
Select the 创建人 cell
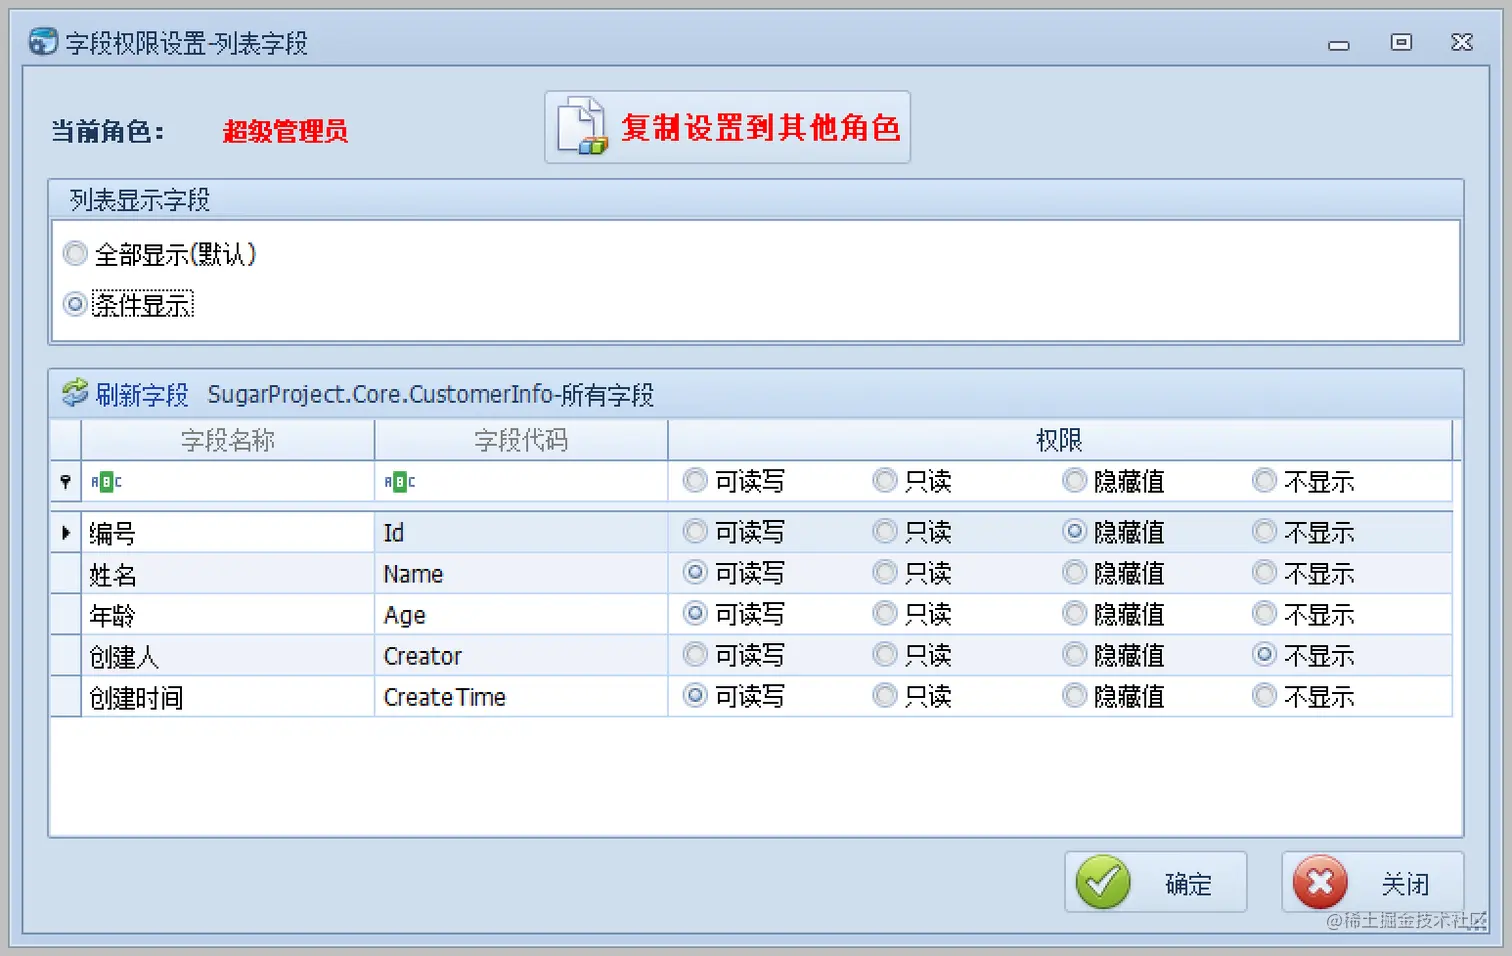pyautogui.click(x=228, y=655)
